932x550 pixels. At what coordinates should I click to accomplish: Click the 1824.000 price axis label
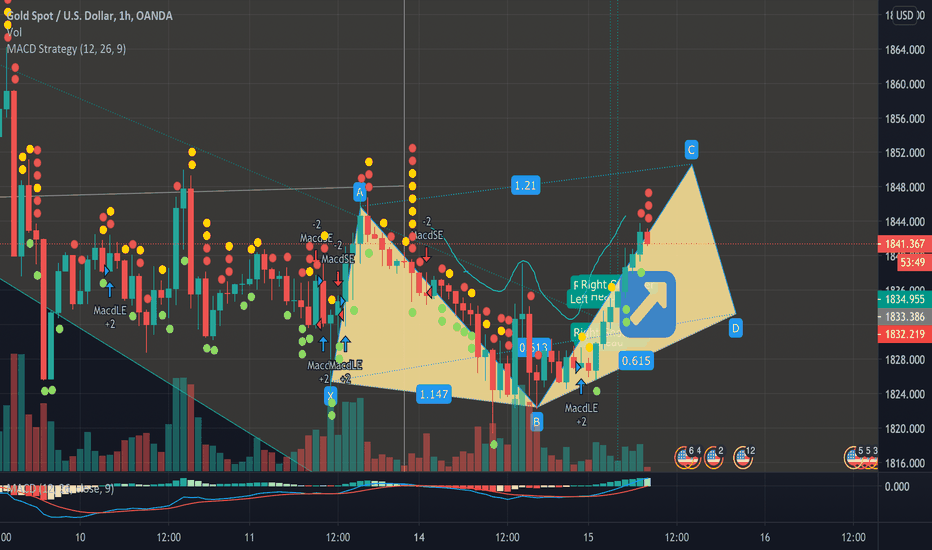coord(905,394)
